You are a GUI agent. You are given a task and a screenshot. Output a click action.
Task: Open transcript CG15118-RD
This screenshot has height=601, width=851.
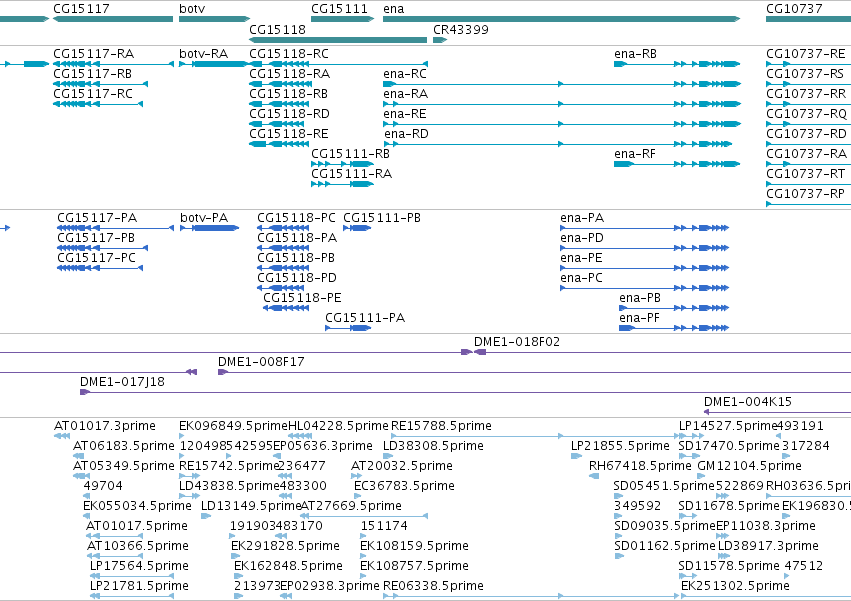point(289,114)
